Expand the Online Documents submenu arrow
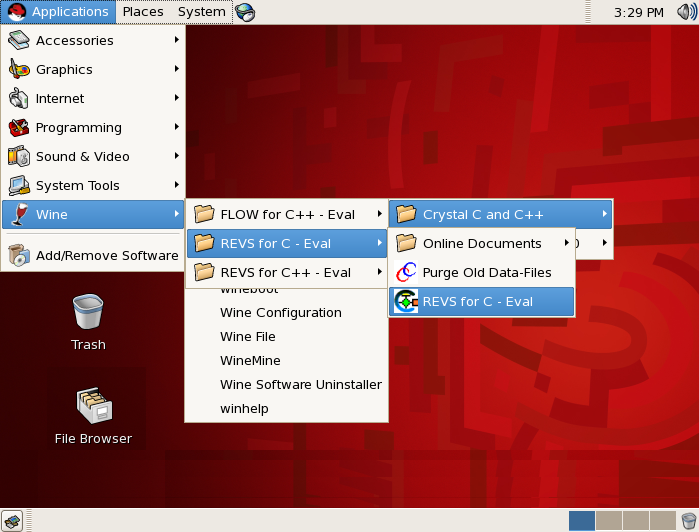The image size is (699, 532). (x=567, y=243)
